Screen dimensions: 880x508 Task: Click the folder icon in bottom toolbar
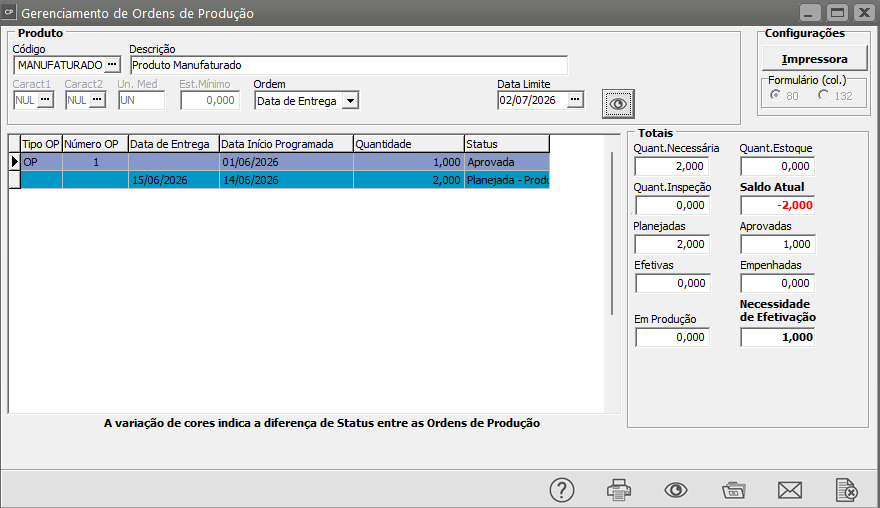[734, 490]
